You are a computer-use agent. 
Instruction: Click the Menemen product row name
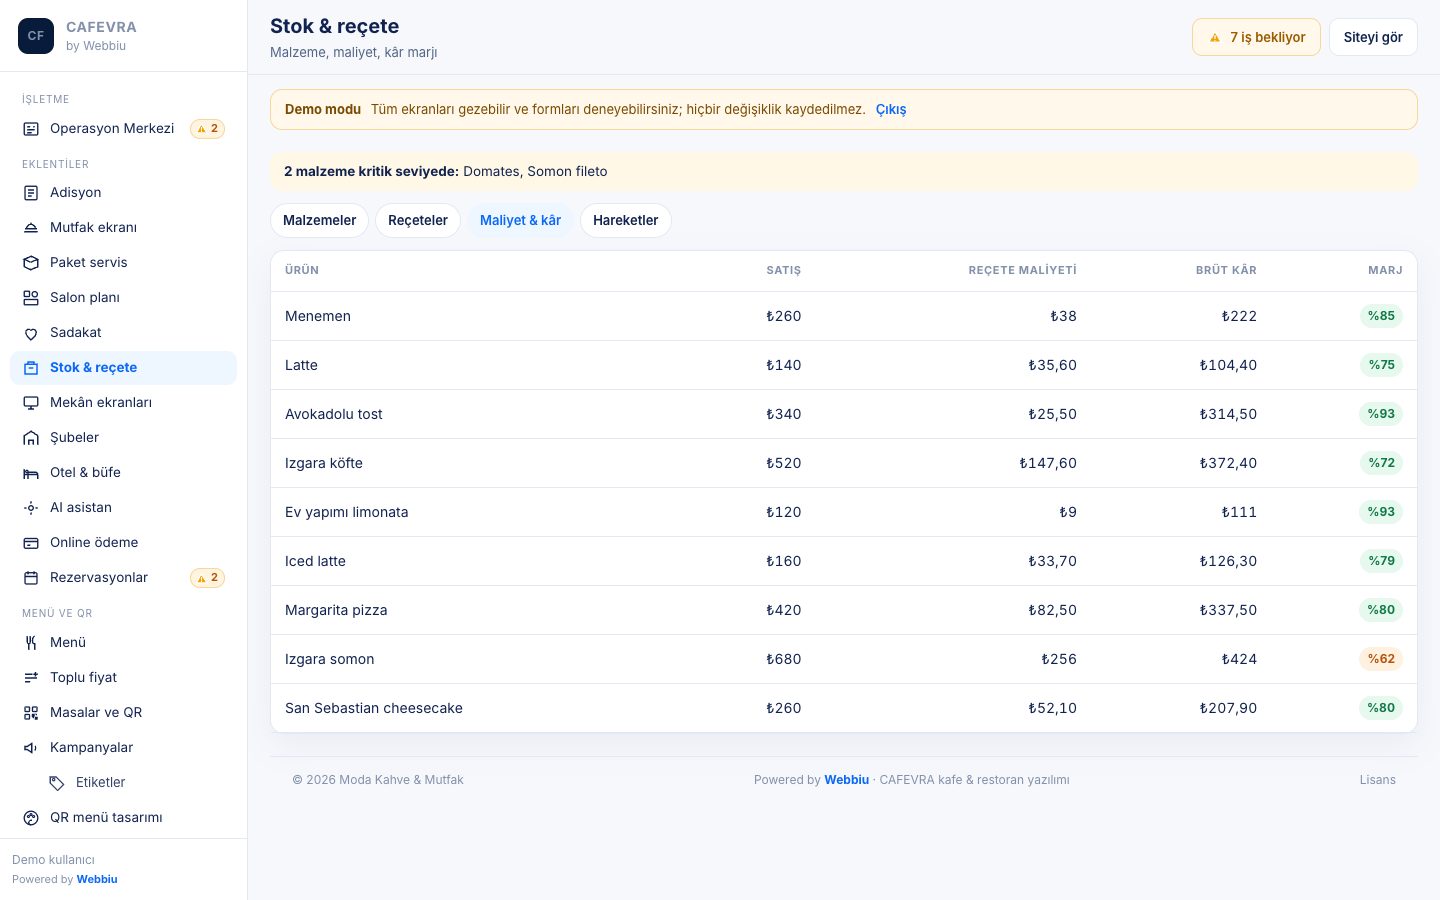[318, 316]
